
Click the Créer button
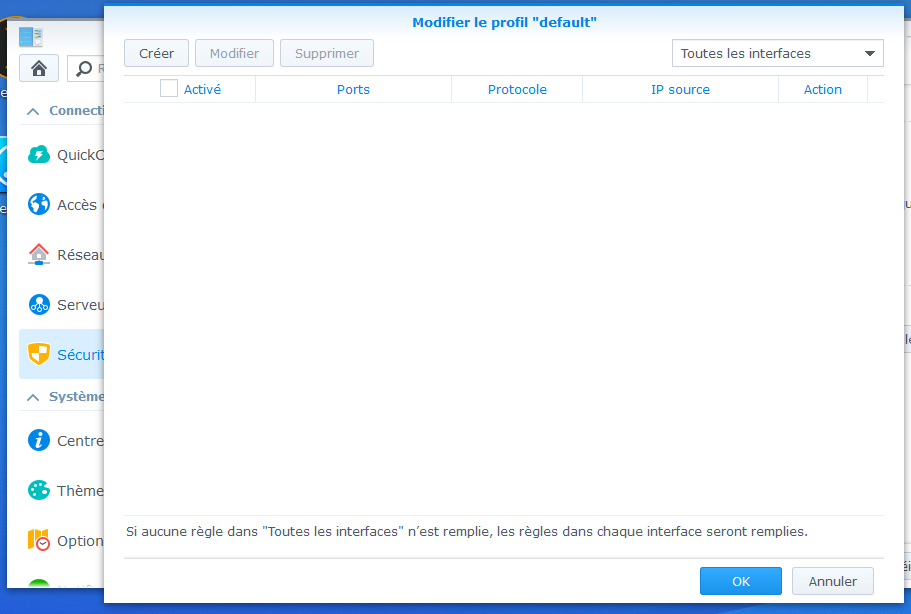click(156, 53)
